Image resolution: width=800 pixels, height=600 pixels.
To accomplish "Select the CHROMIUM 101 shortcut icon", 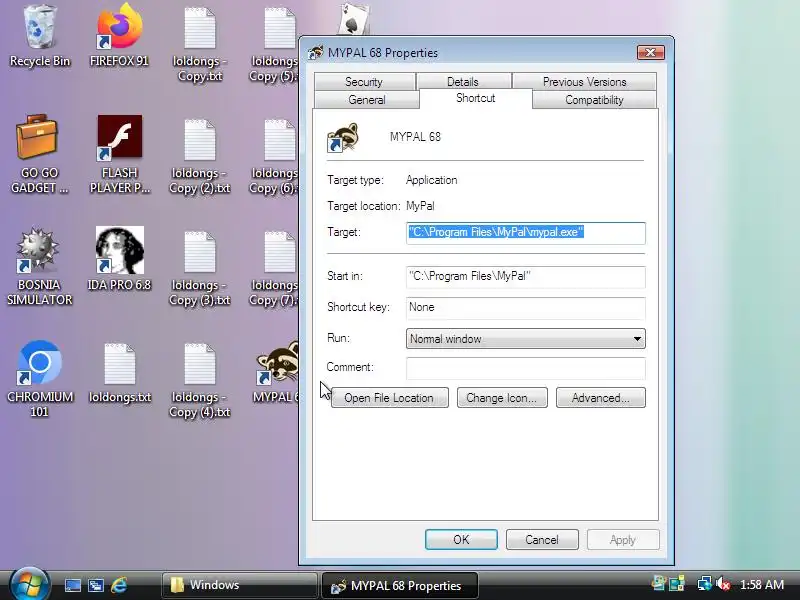I will pyautogui.click(x=39, y=378).
